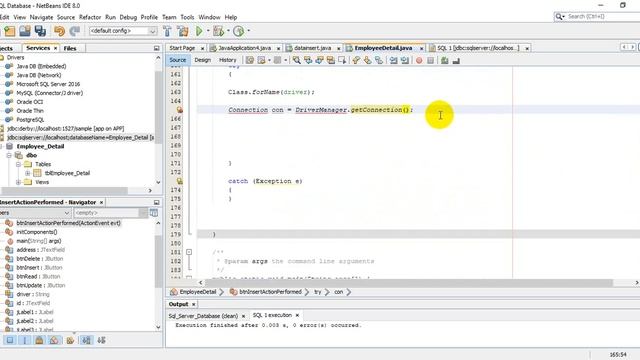Click the Find Selection magnifier icon in editor toolbar

tap(297, 60)
